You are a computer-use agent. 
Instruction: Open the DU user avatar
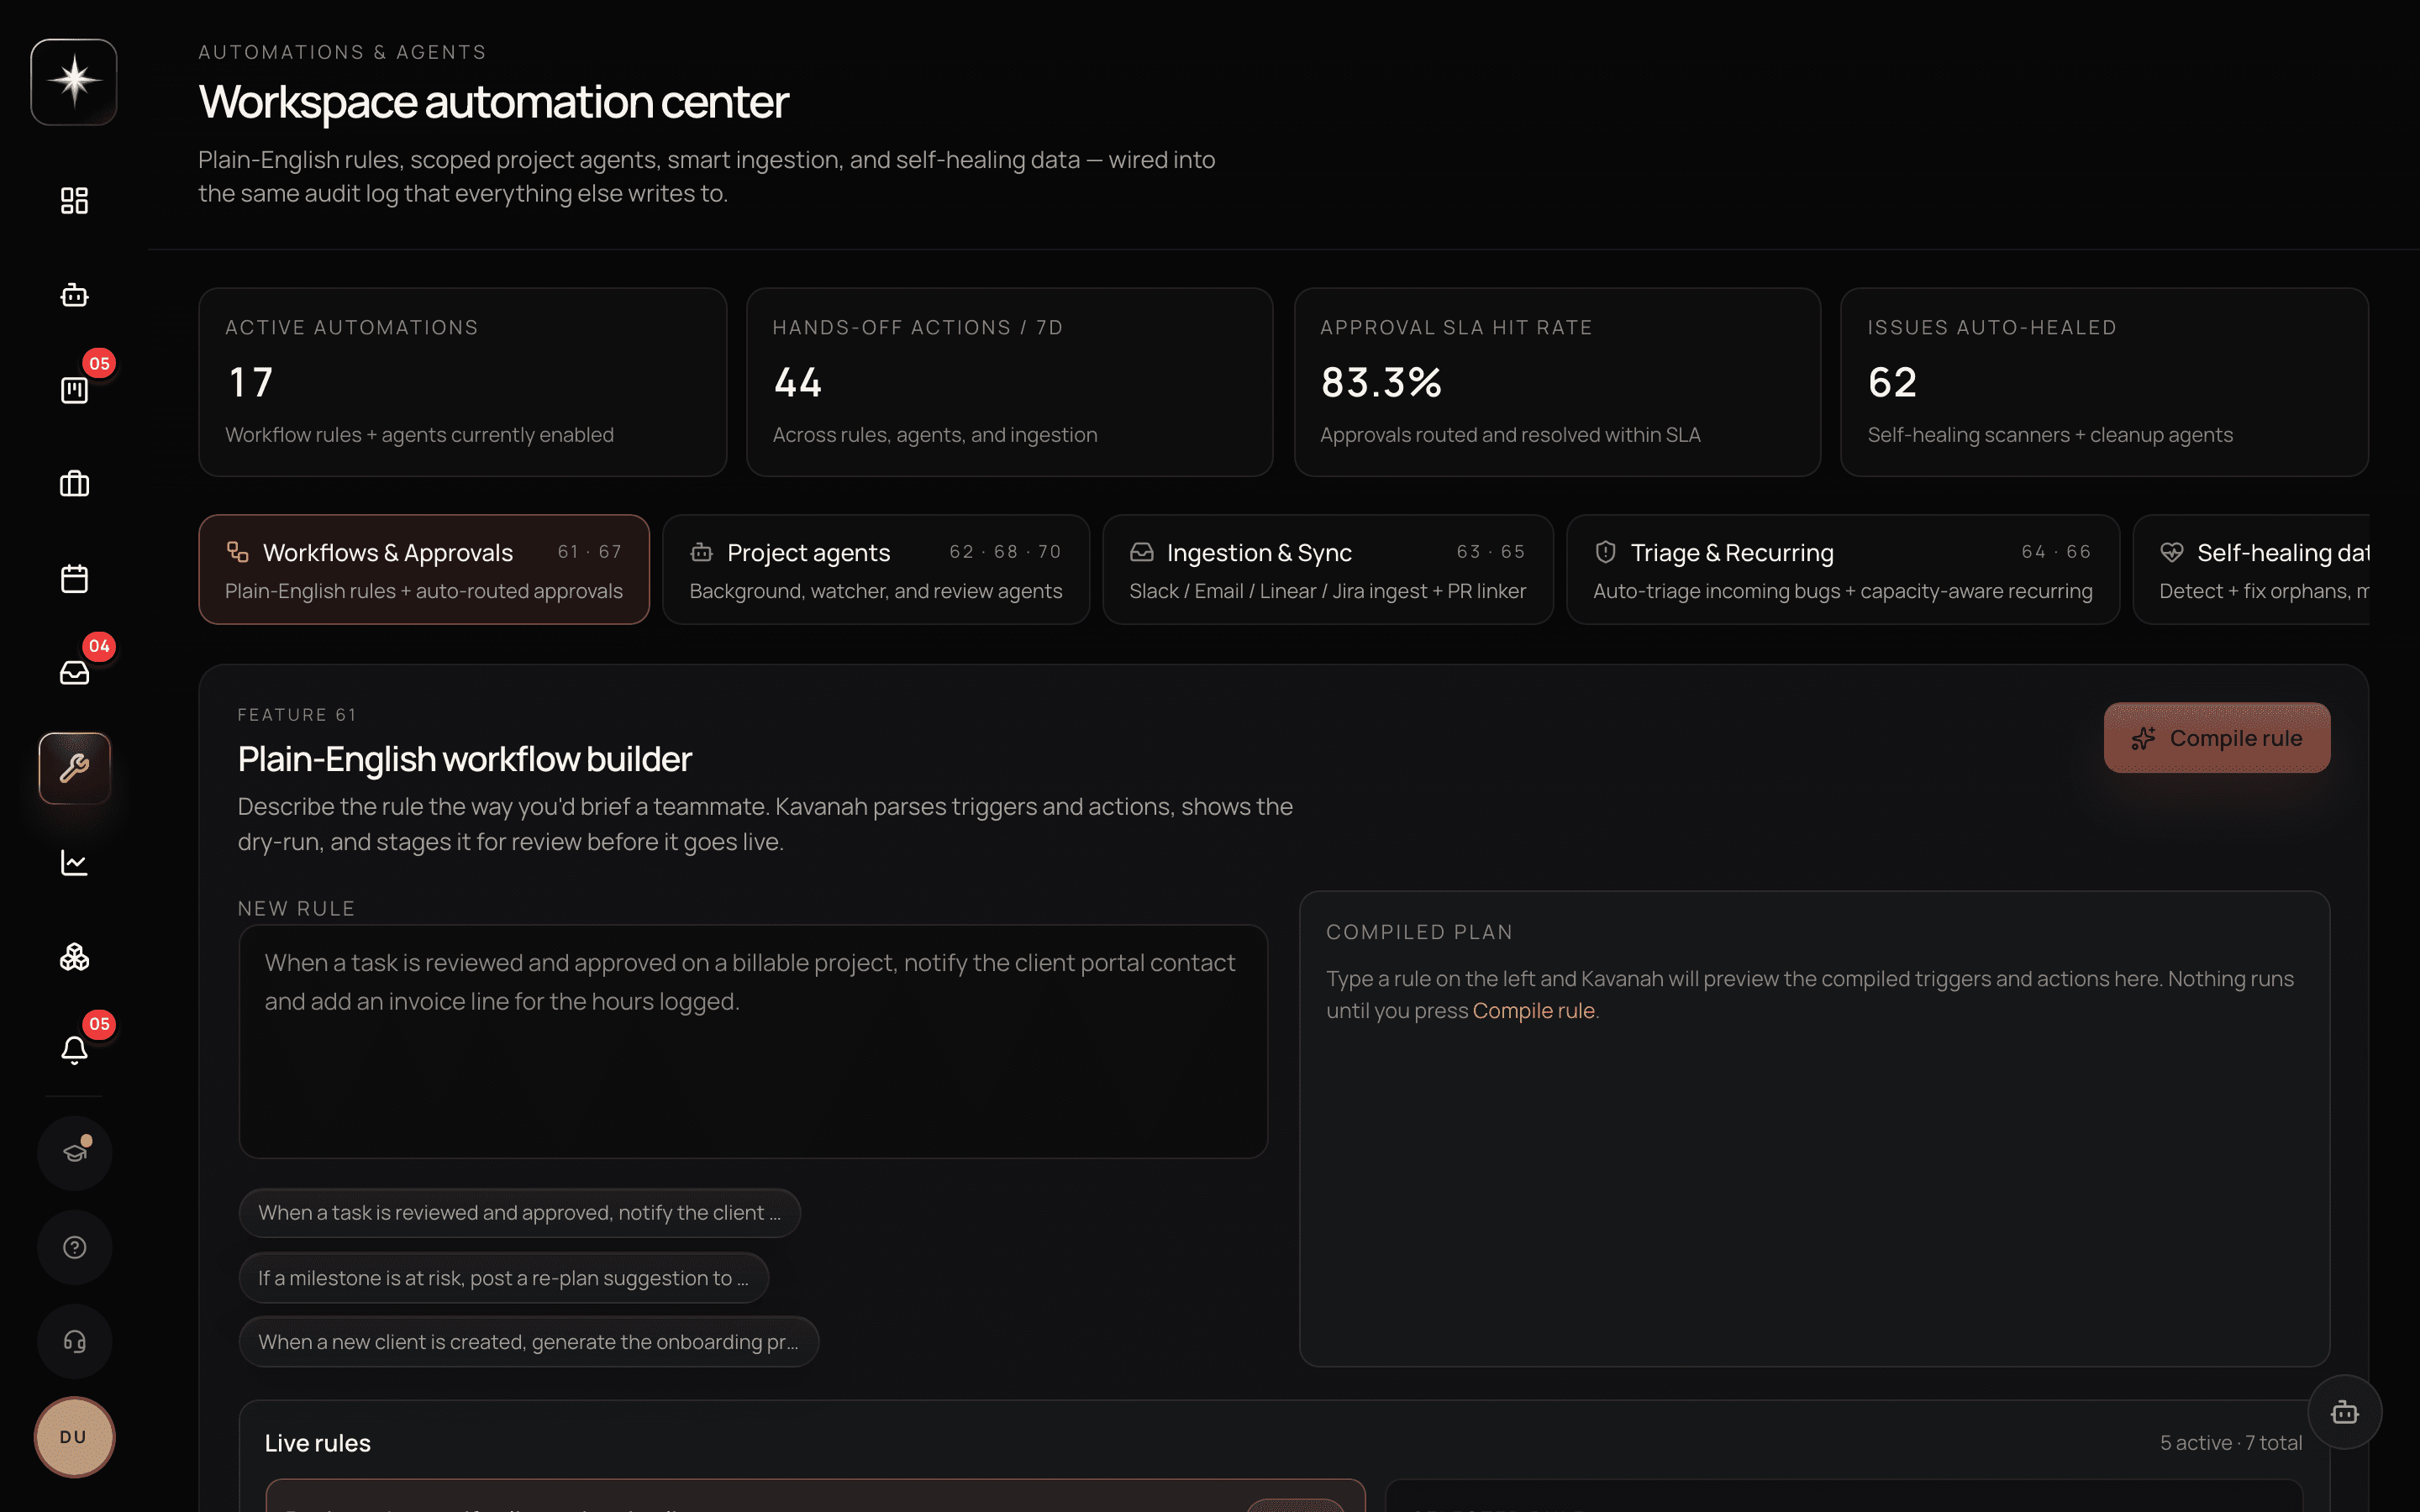74,1437
